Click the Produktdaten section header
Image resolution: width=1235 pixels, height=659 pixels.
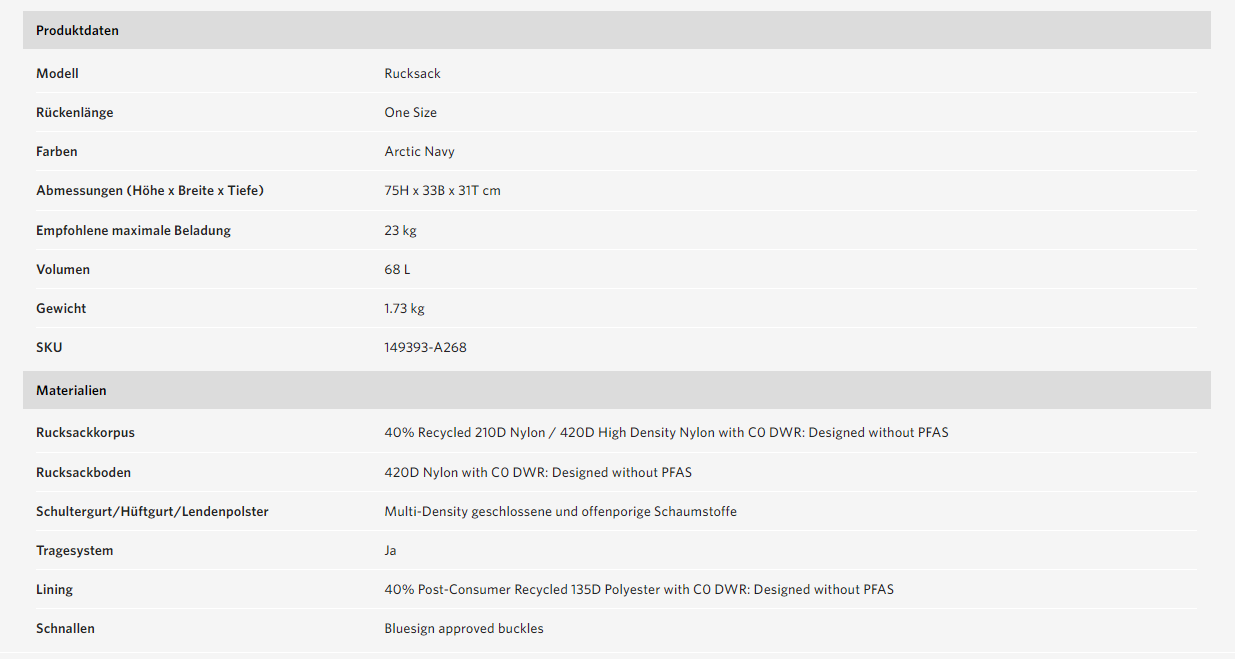tap(77, 31)
